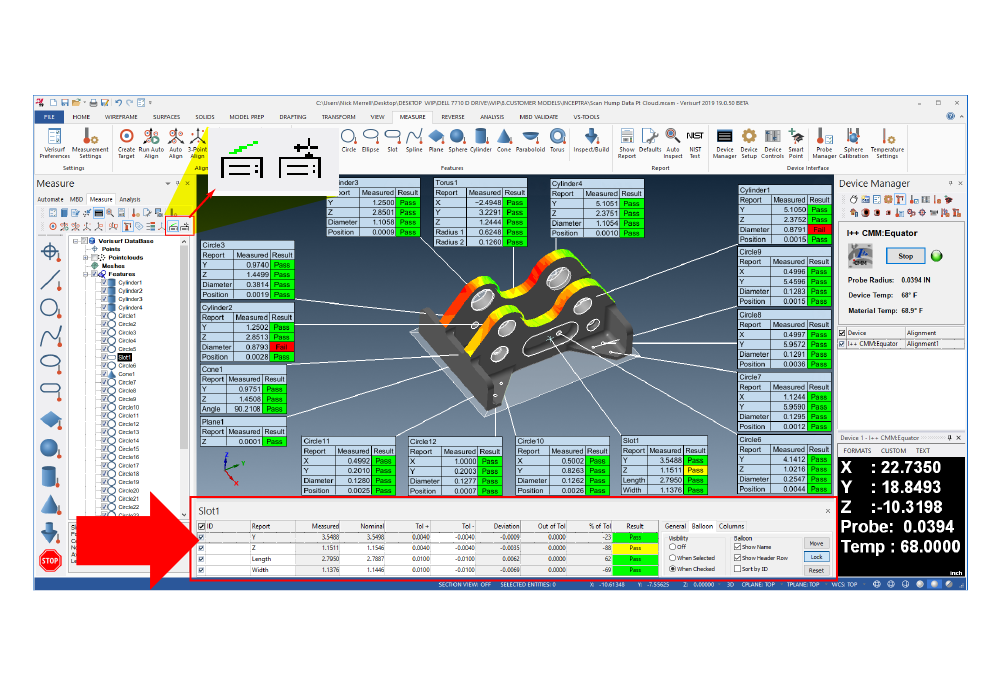This screenshot has height=685, width=1001.
Task: Open the FORMATS option in readout panel
Action: (x=857, y=450)
